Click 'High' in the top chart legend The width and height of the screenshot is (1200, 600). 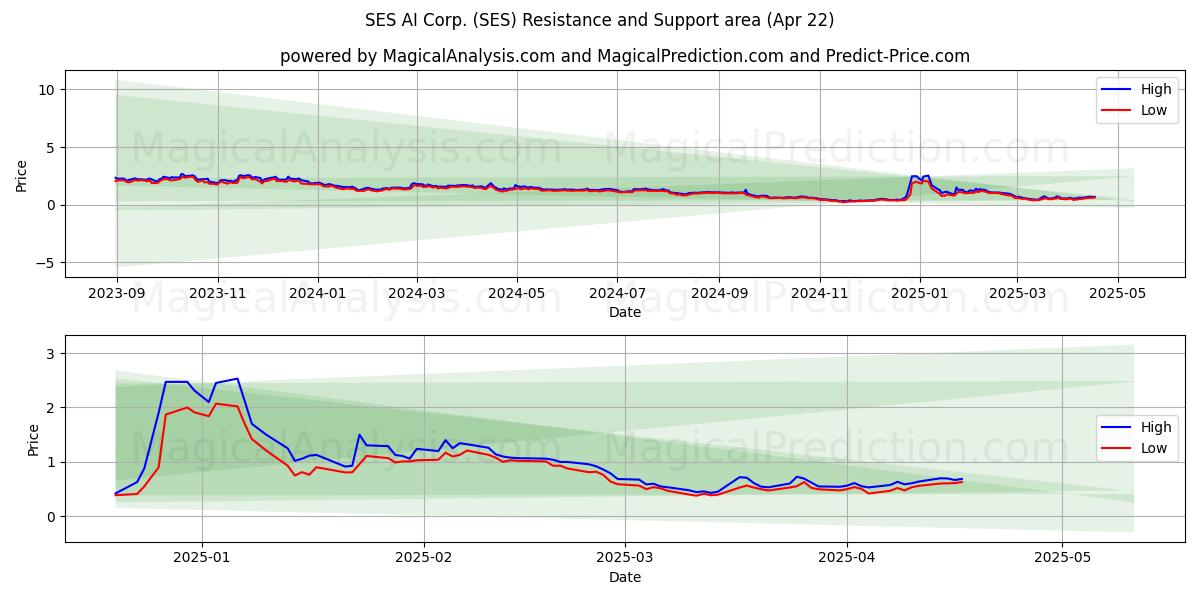pyautogui.click(x=1155, y=89)
